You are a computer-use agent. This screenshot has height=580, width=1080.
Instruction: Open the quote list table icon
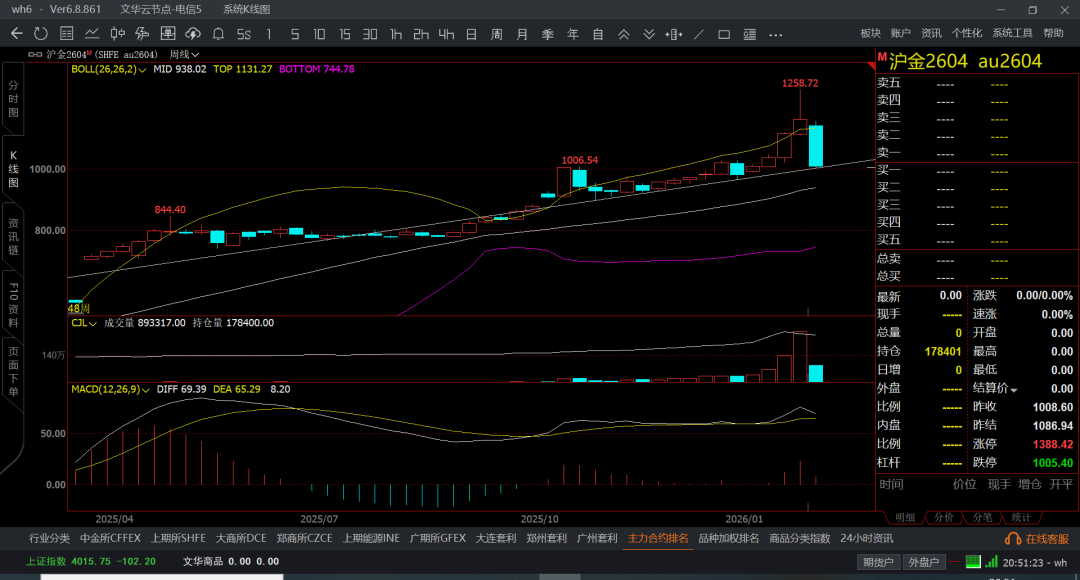(x=66, y=34)
